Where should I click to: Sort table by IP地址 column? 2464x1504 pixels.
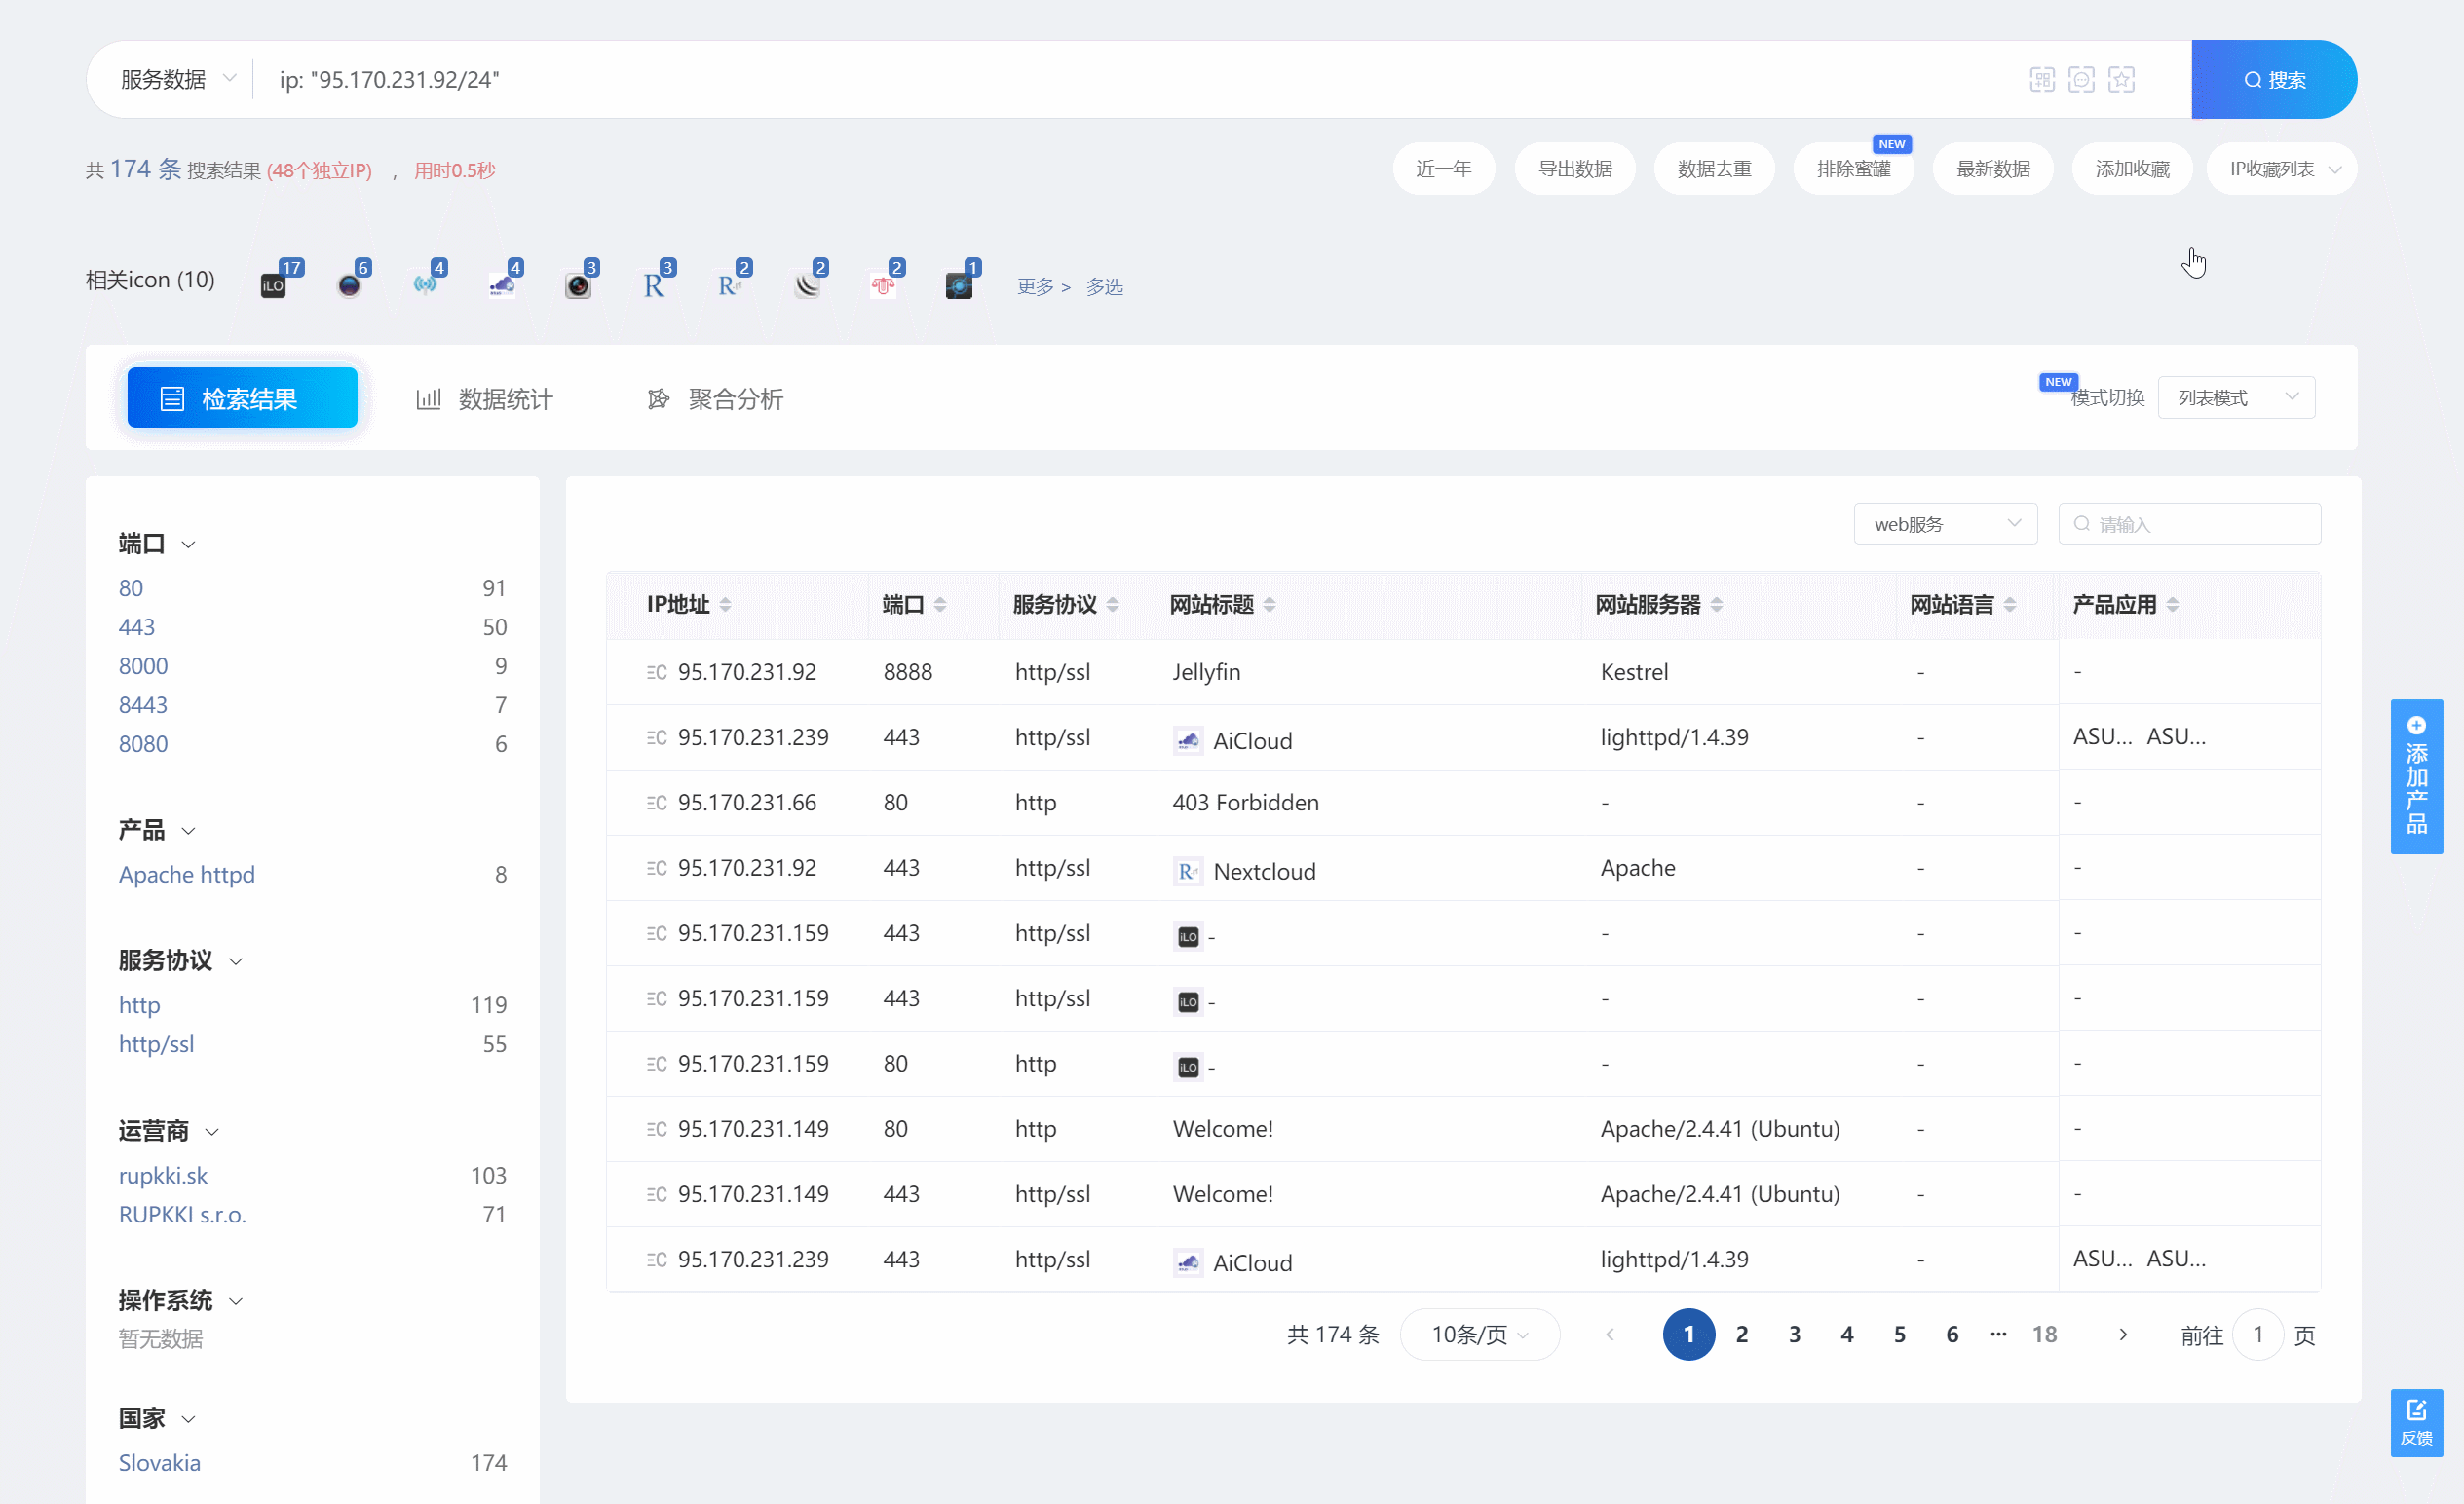point(726,604)
